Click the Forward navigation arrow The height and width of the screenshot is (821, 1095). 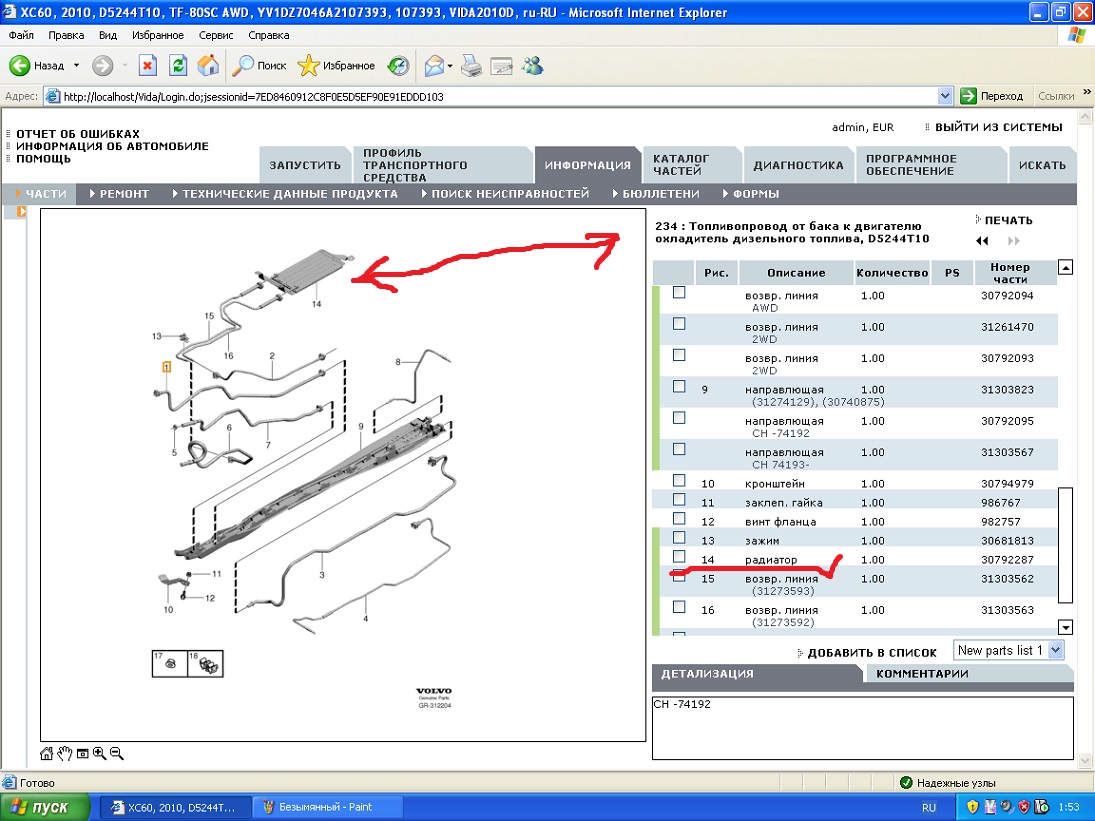tap(103, 66)
